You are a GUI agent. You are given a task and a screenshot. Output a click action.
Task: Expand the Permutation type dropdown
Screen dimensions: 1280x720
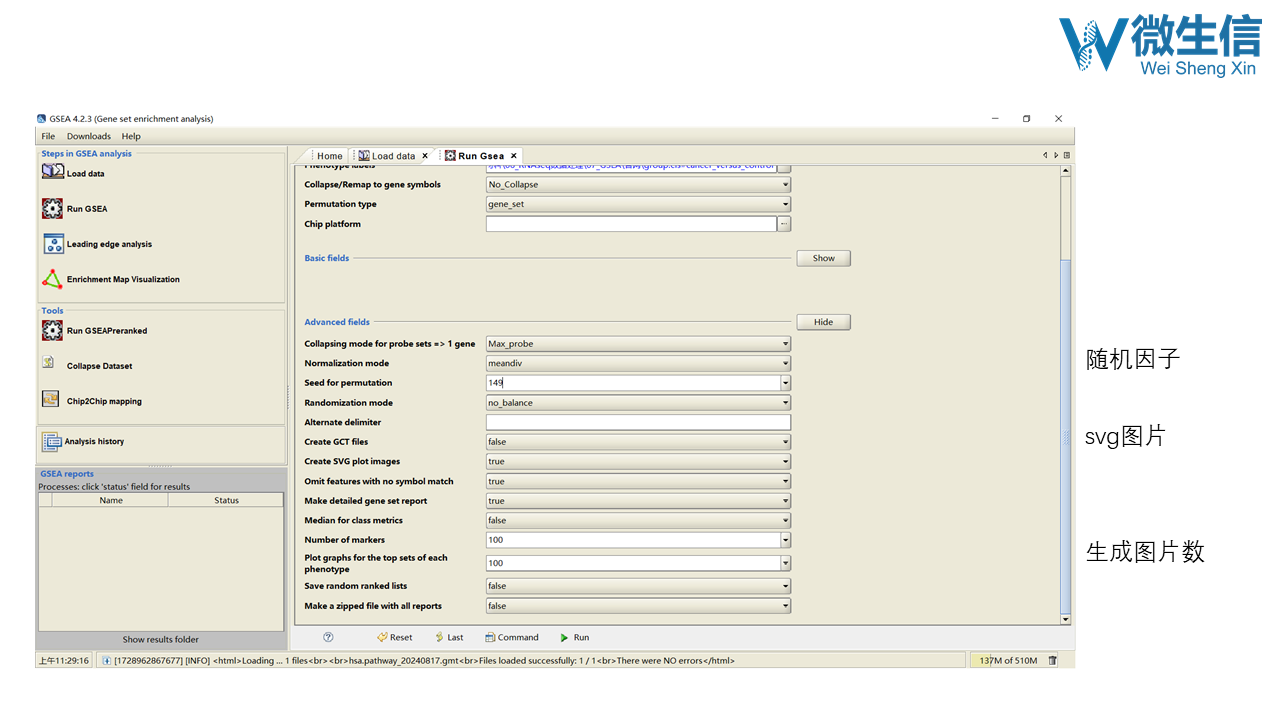click(638, 204)
